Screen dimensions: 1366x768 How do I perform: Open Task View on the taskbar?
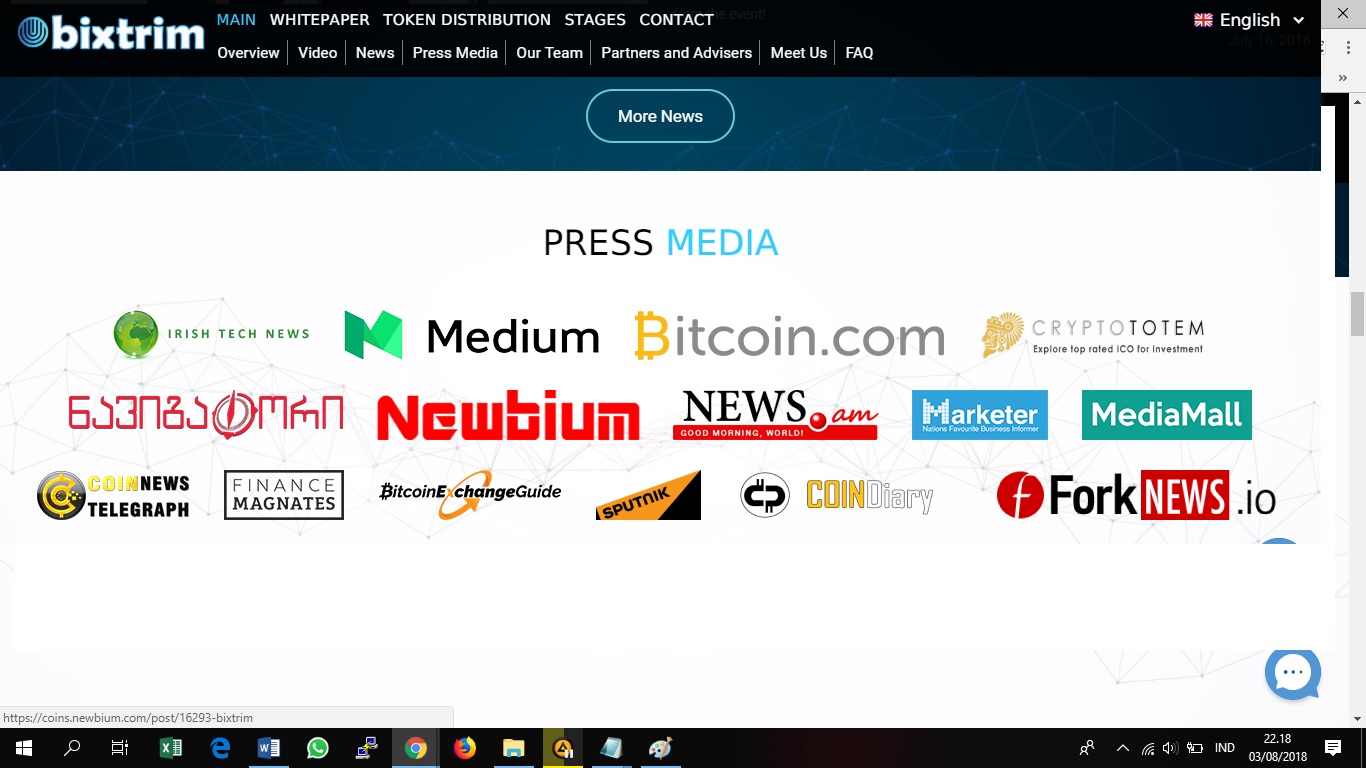[x=120, y=748]
